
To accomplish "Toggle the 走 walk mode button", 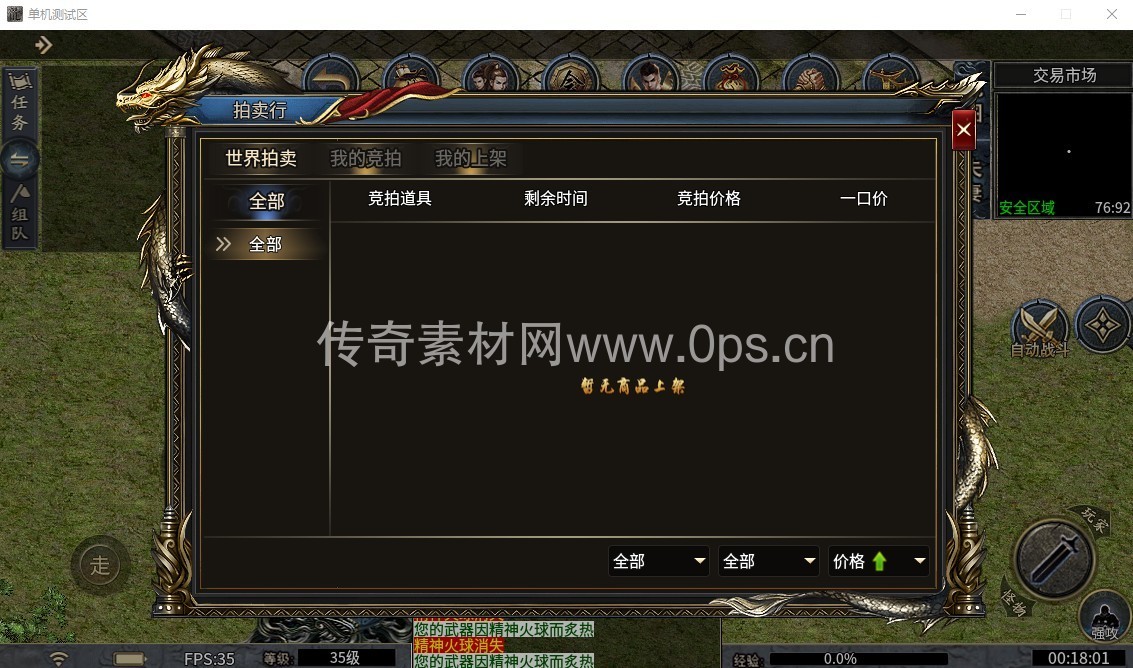I will click(100, 565).
